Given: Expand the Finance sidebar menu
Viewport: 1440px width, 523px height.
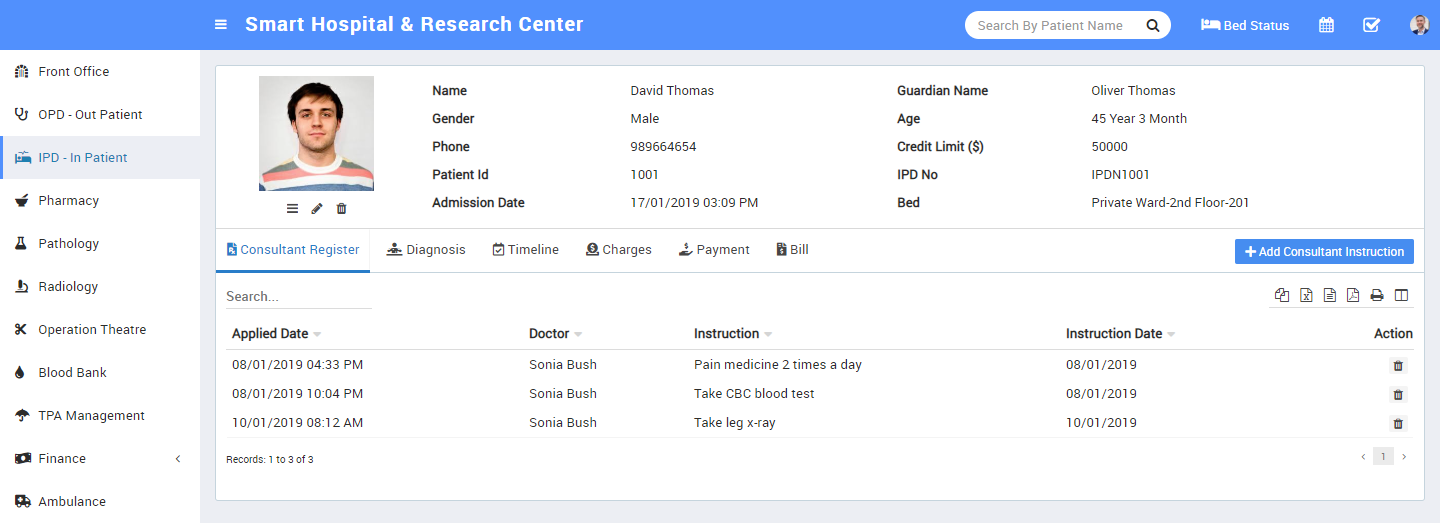Looking at the screenshot, I should [x=100, y=458].
